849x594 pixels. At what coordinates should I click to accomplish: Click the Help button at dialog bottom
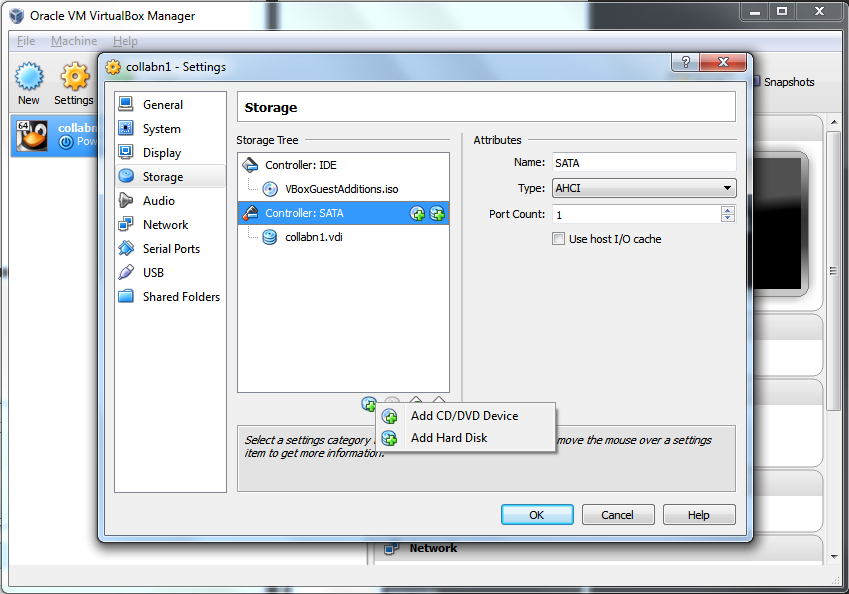[698, 515]
